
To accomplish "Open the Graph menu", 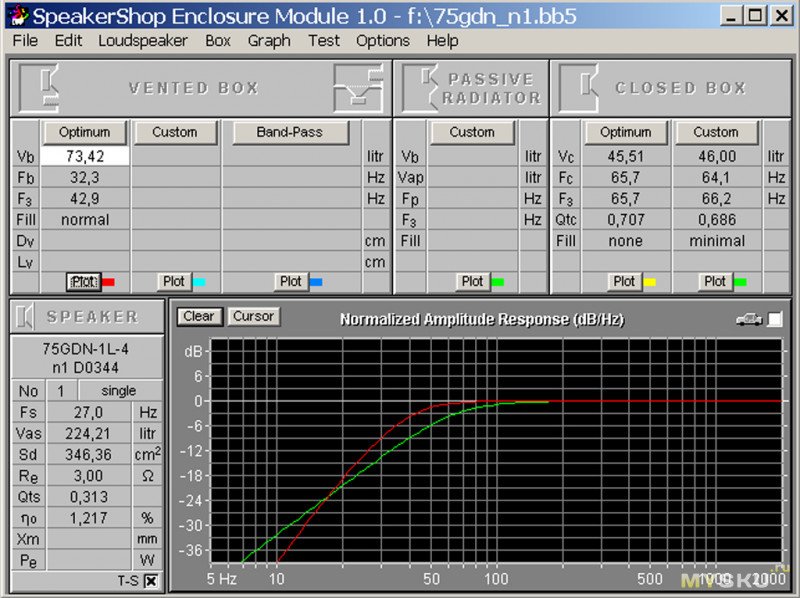I will pos(269,41).
